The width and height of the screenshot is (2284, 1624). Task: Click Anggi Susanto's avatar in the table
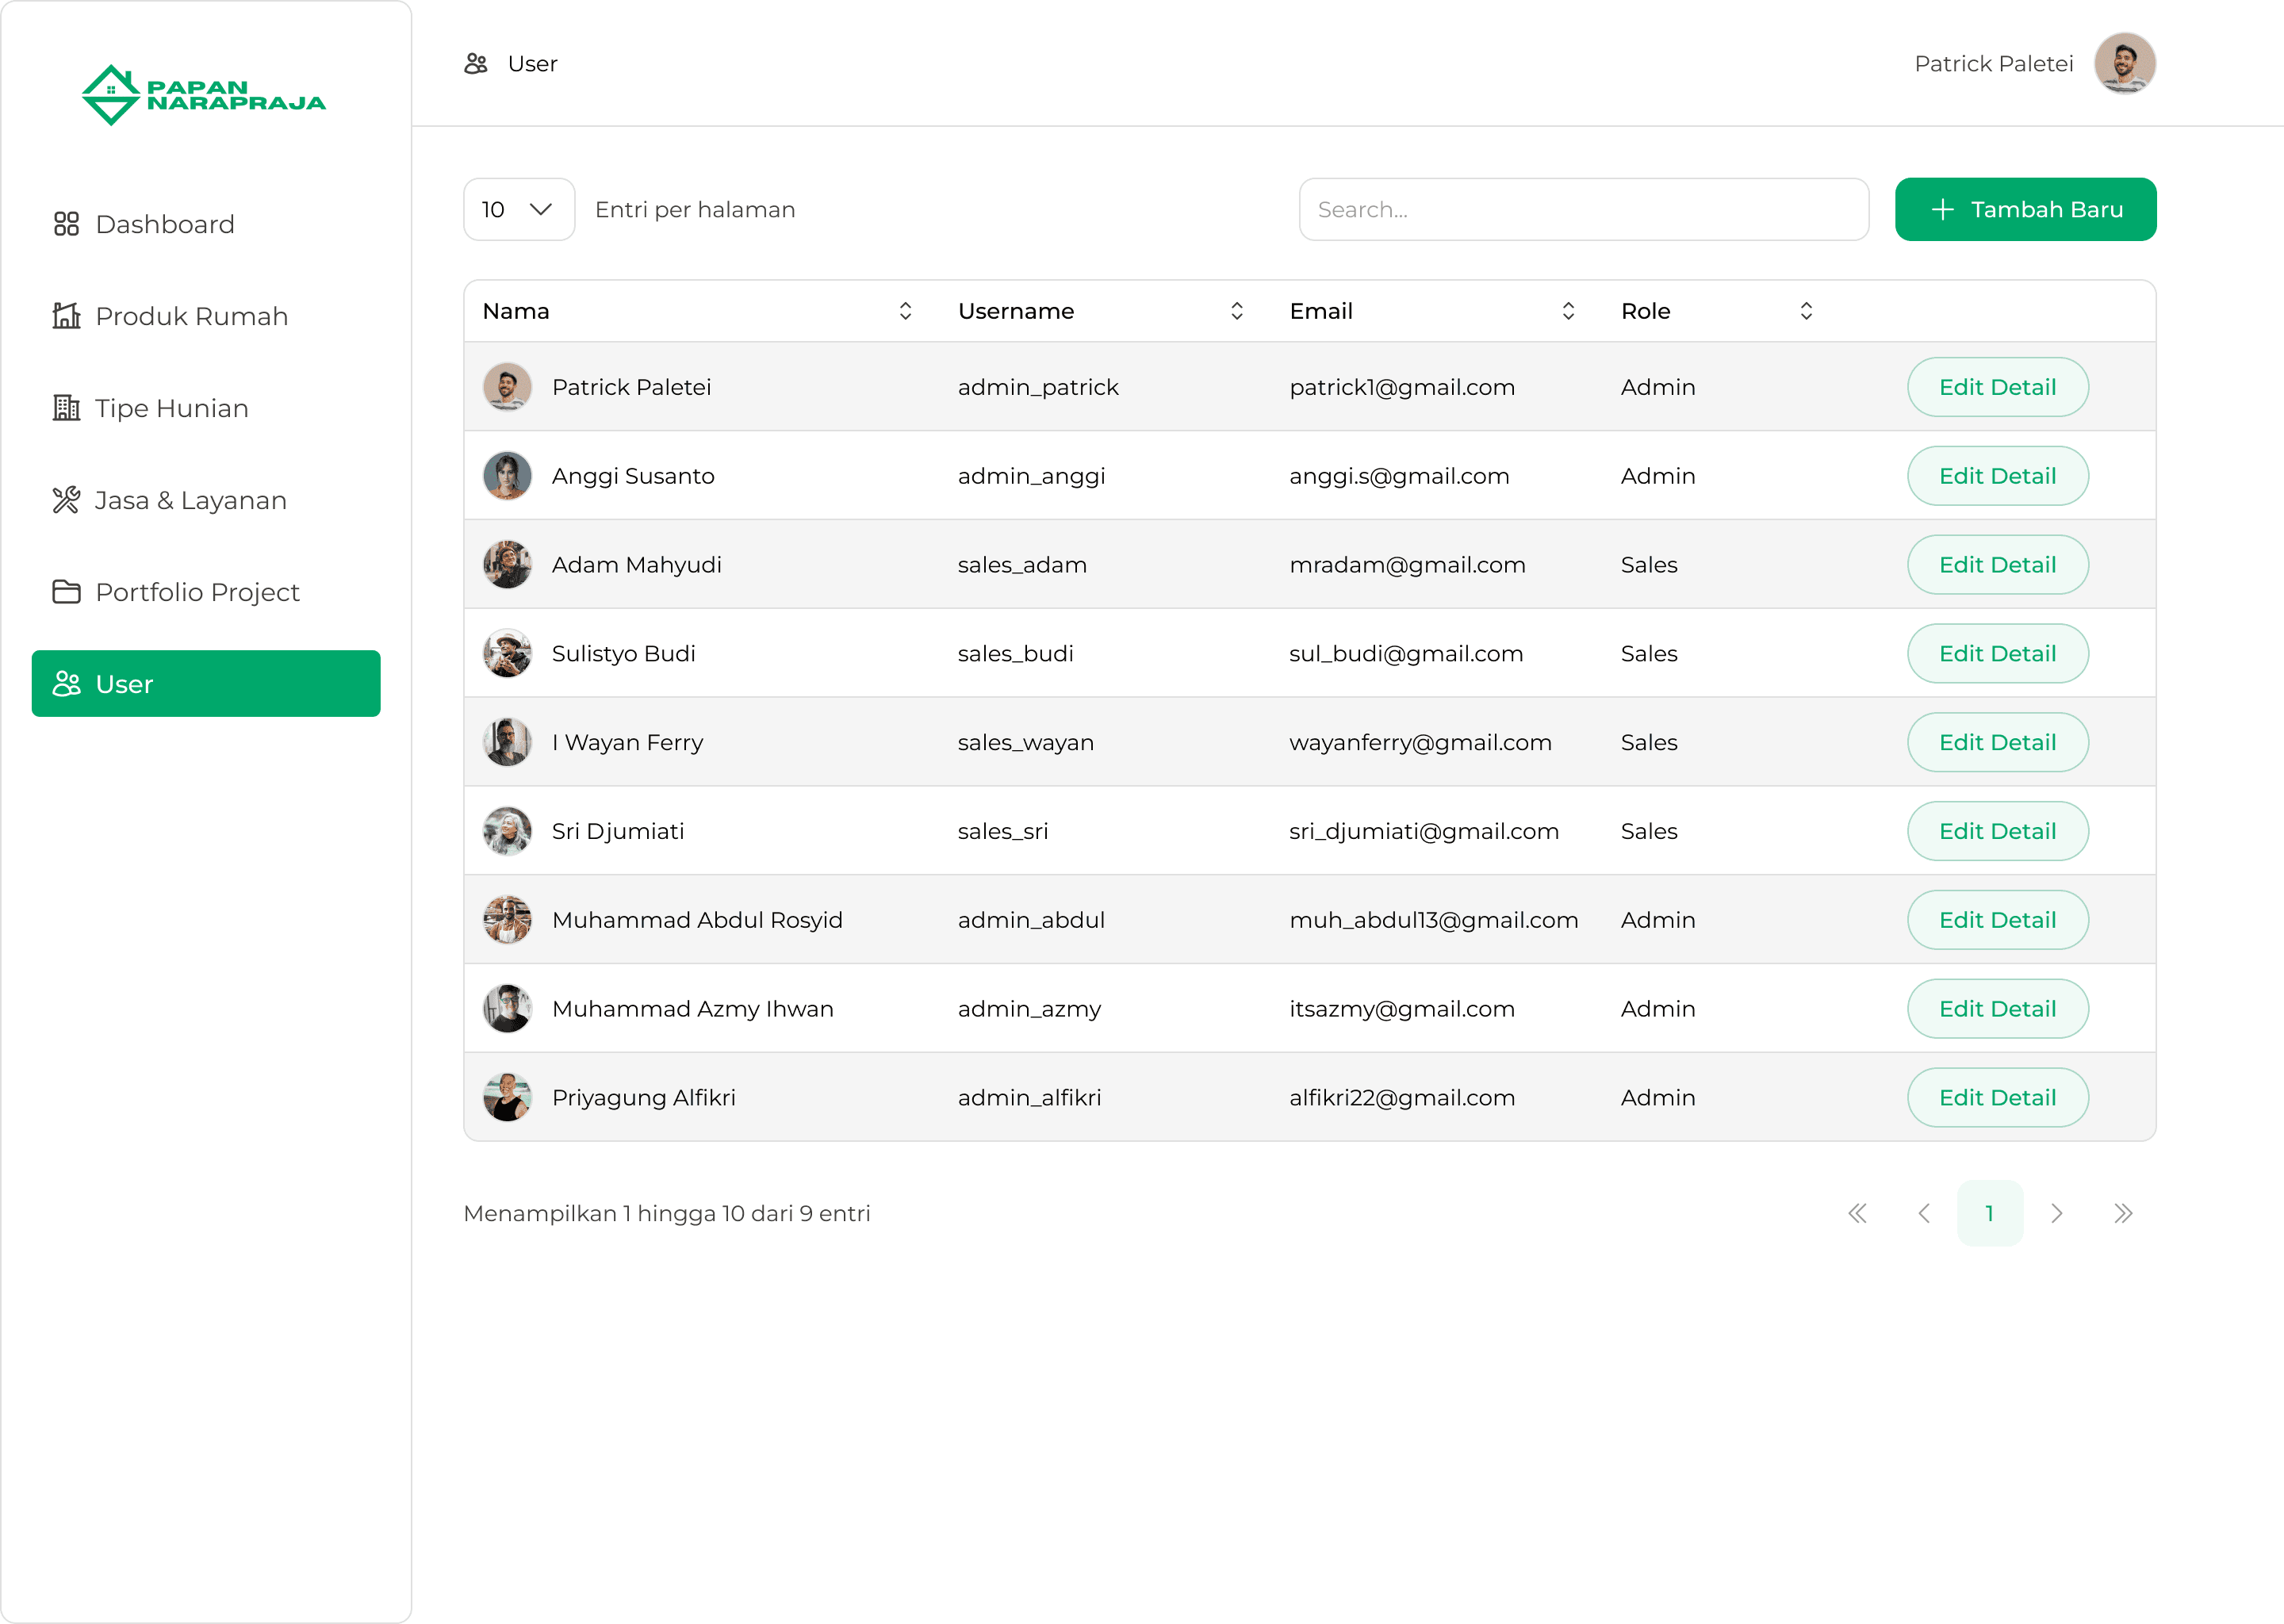(x=507, y=476)
